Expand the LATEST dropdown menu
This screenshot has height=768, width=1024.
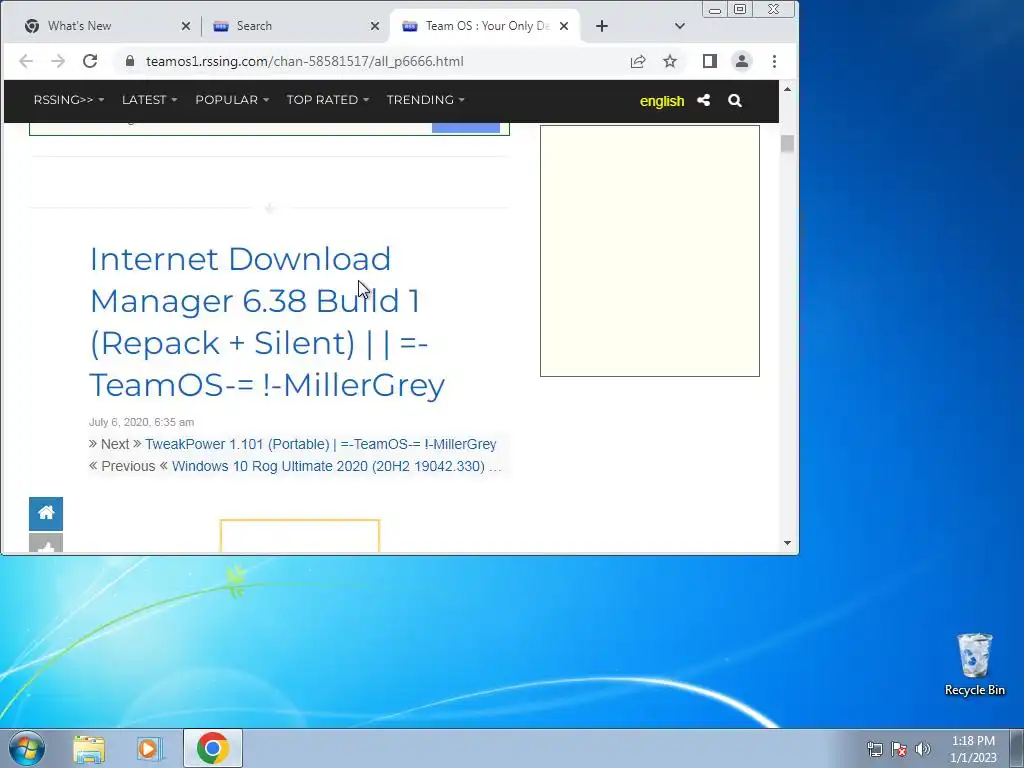click(150, 100)
